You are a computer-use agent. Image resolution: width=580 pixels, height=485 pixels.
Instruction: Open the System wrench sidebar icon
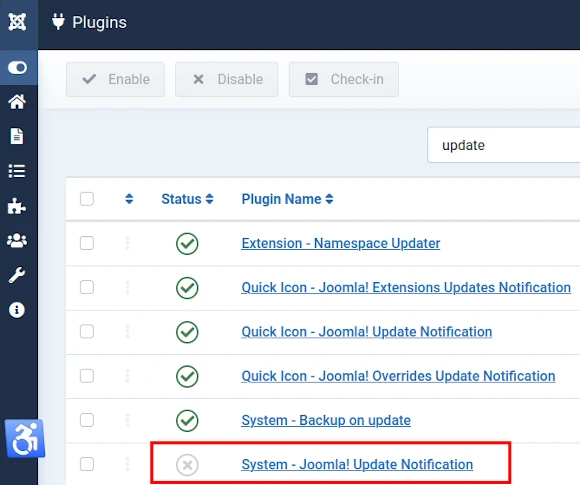[17, 275]
